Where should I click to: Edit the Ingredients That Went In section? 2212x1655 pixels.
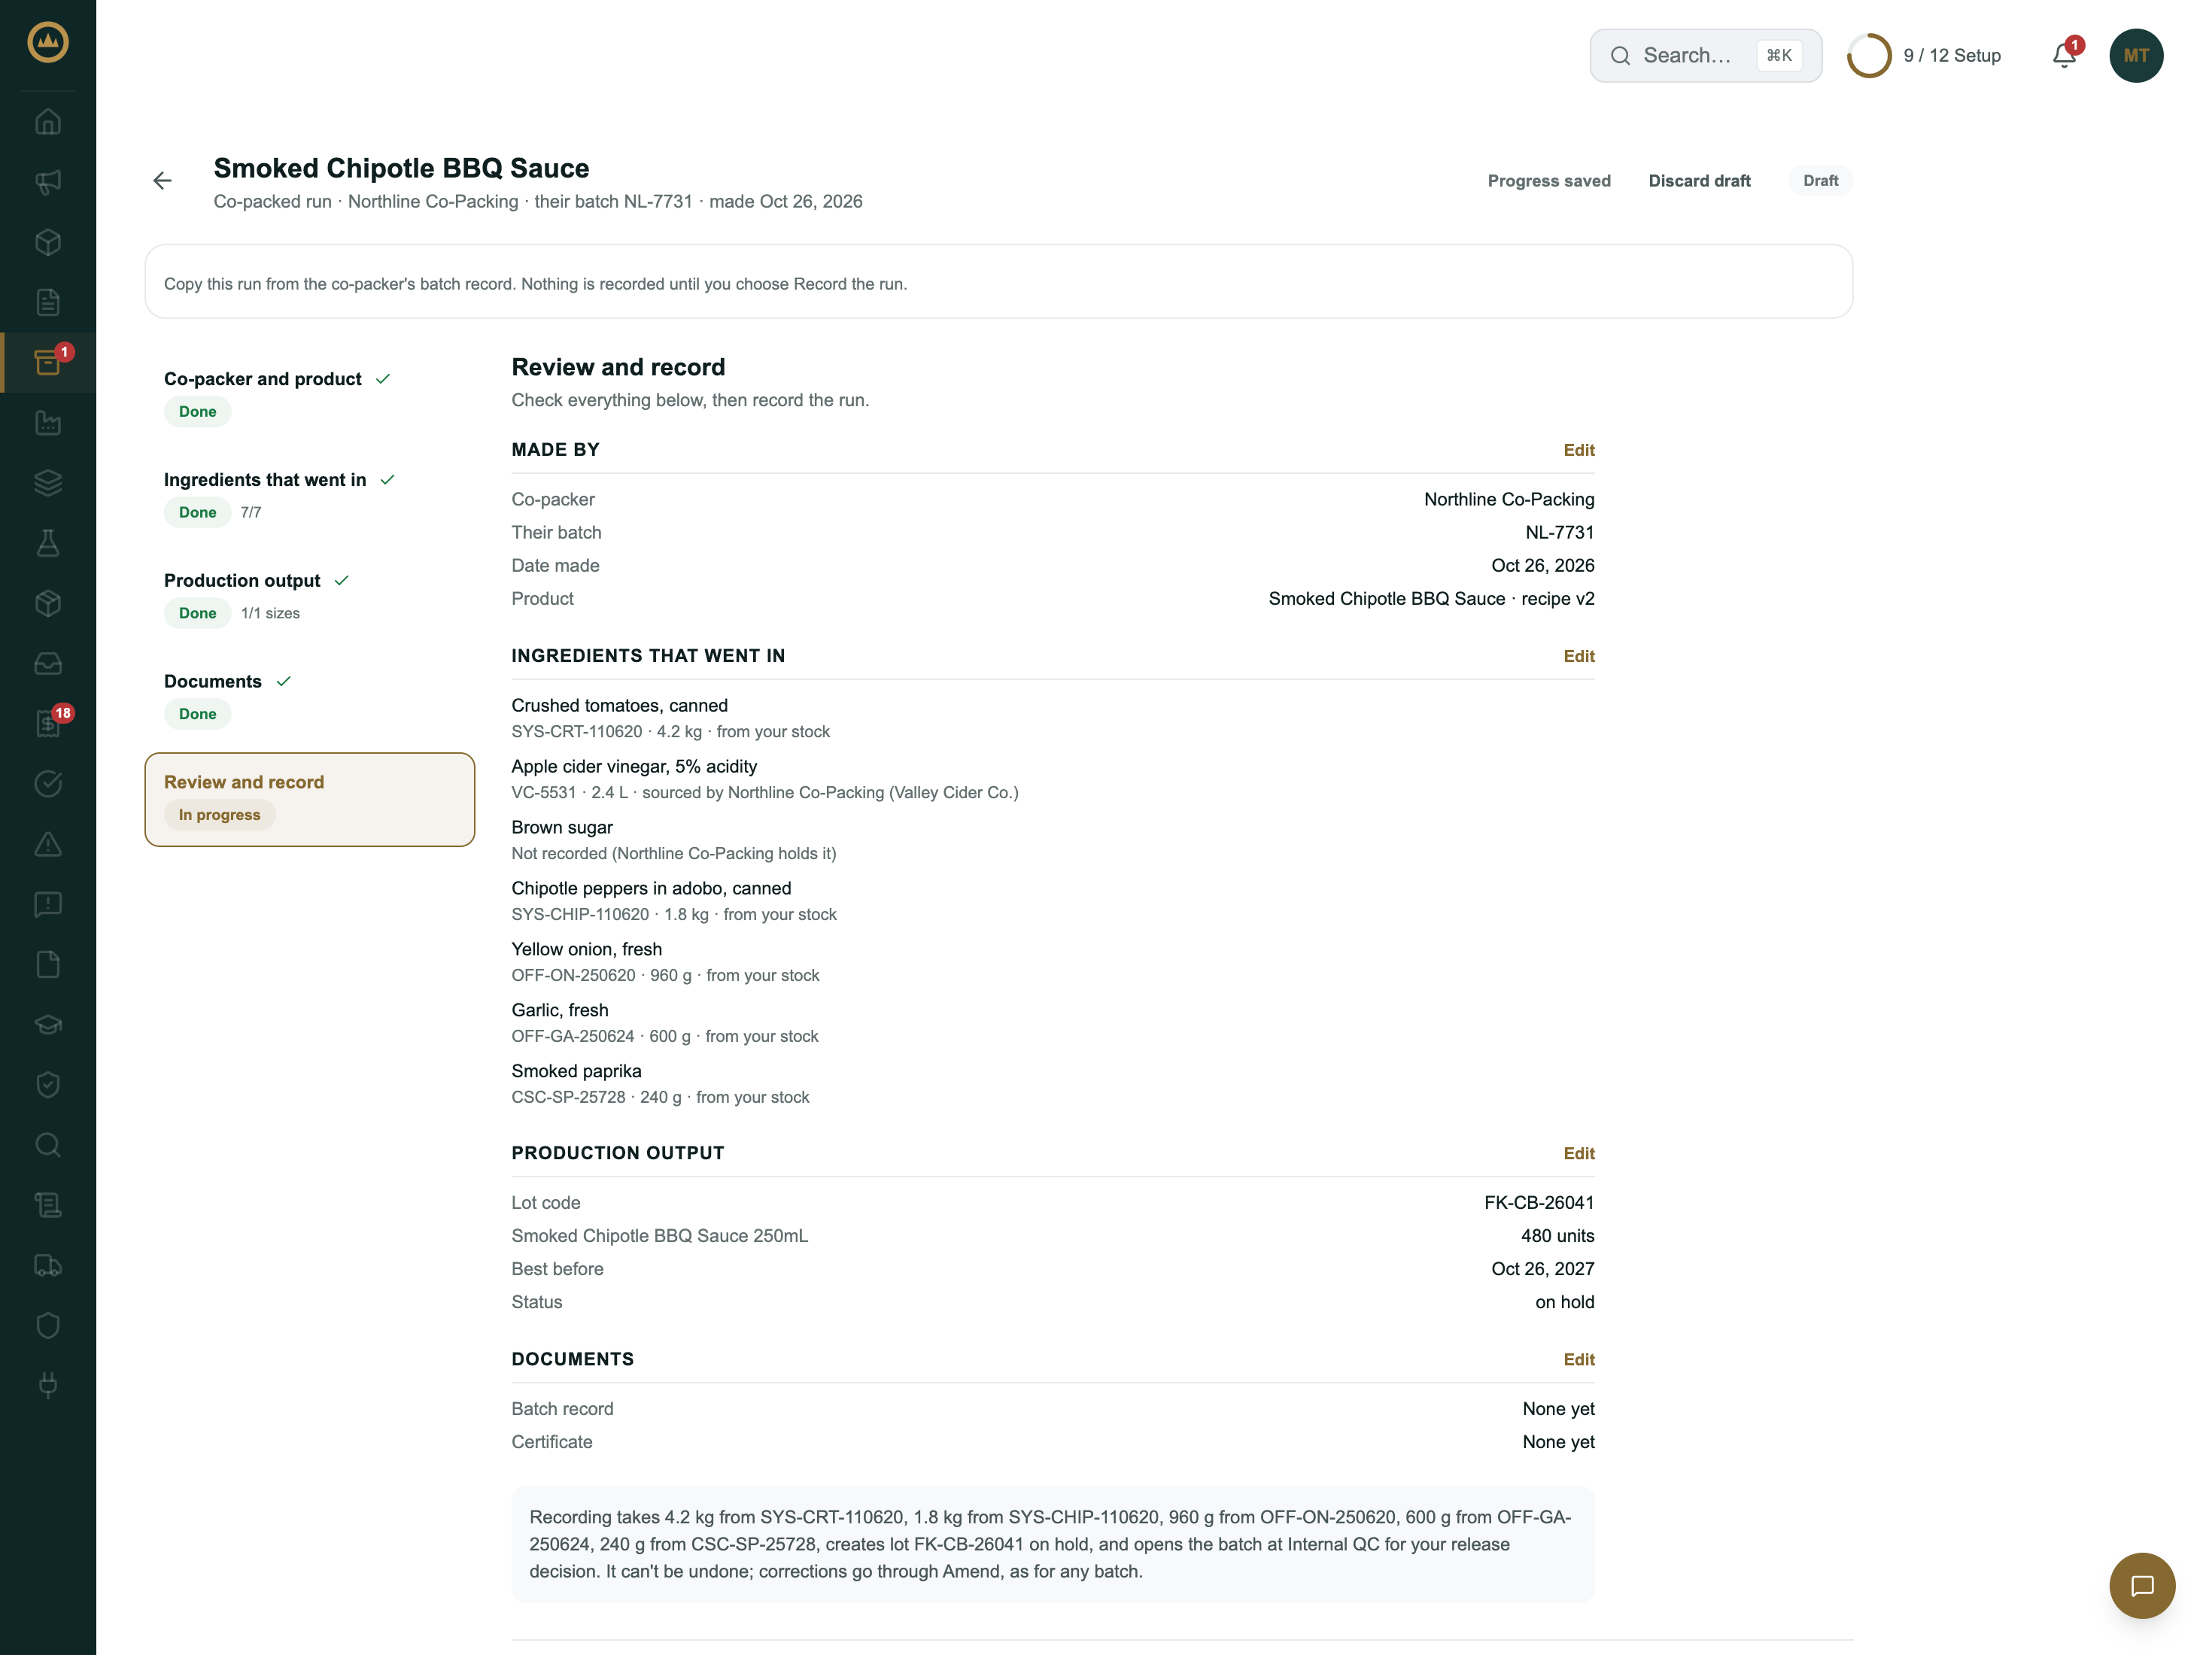pos(1578,656)
